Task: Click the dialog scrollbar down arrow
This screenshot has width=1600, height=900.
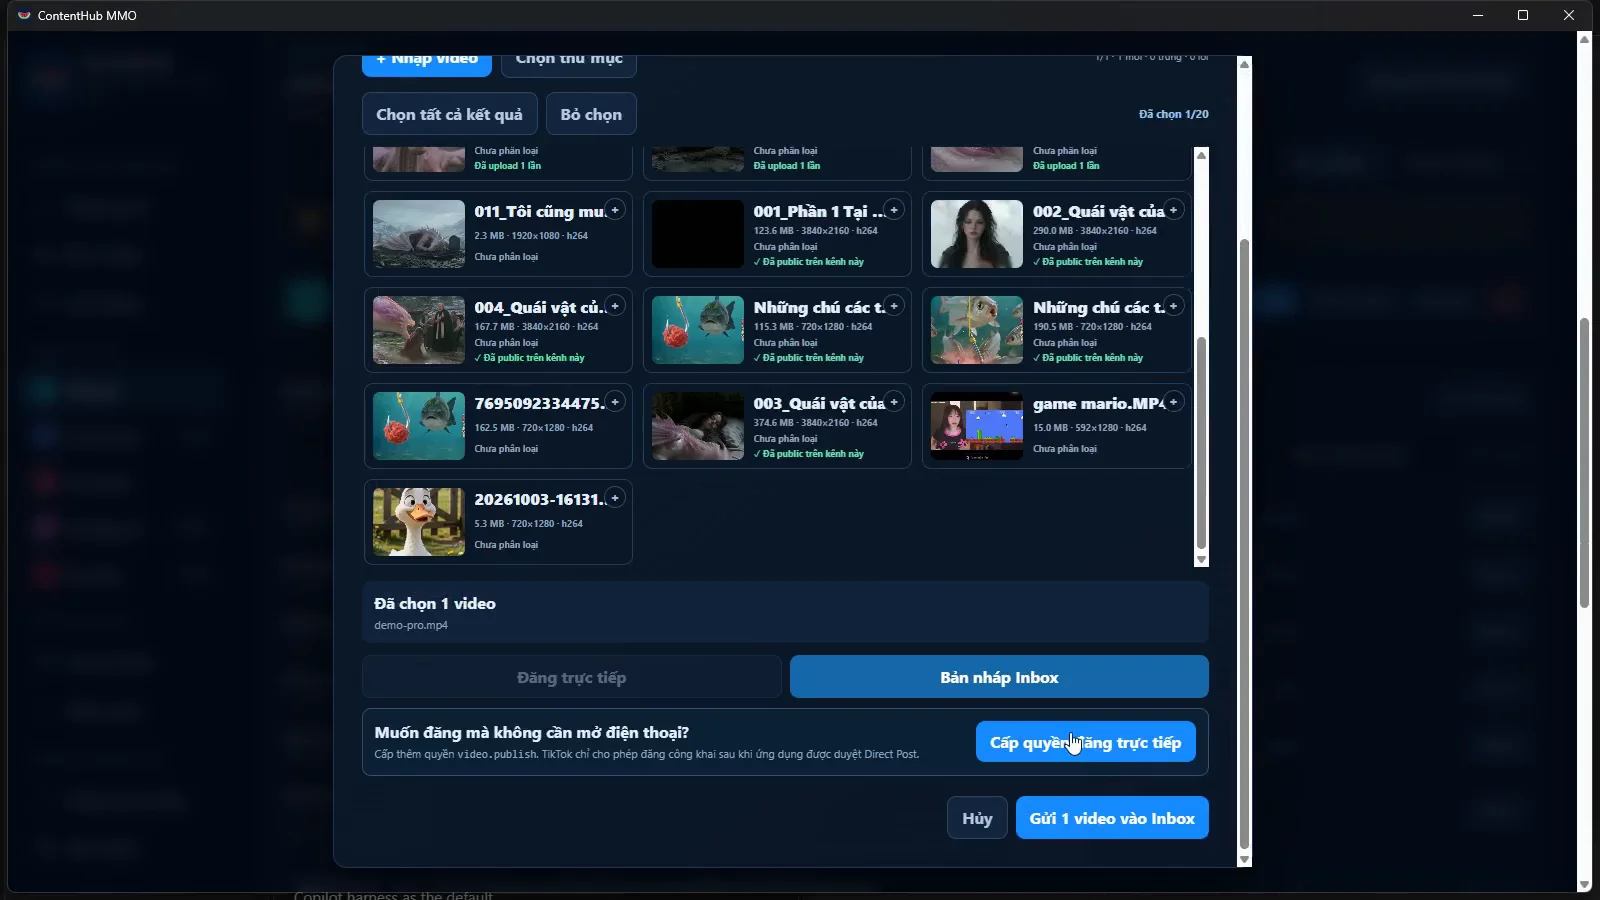Action: 1245,859
